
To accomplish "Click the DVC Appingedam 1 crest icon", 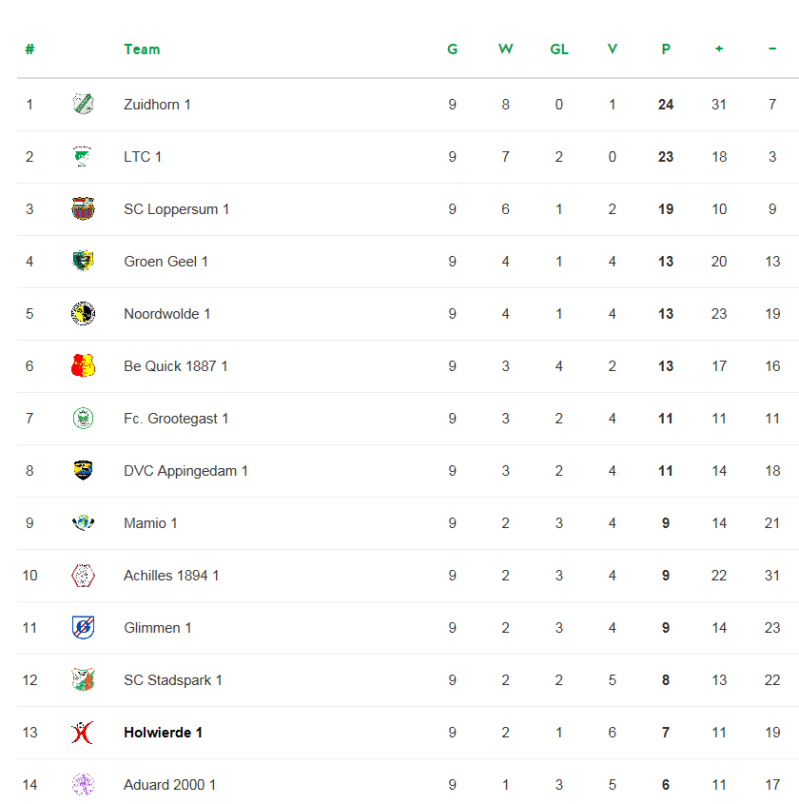I will pos(83,470).
